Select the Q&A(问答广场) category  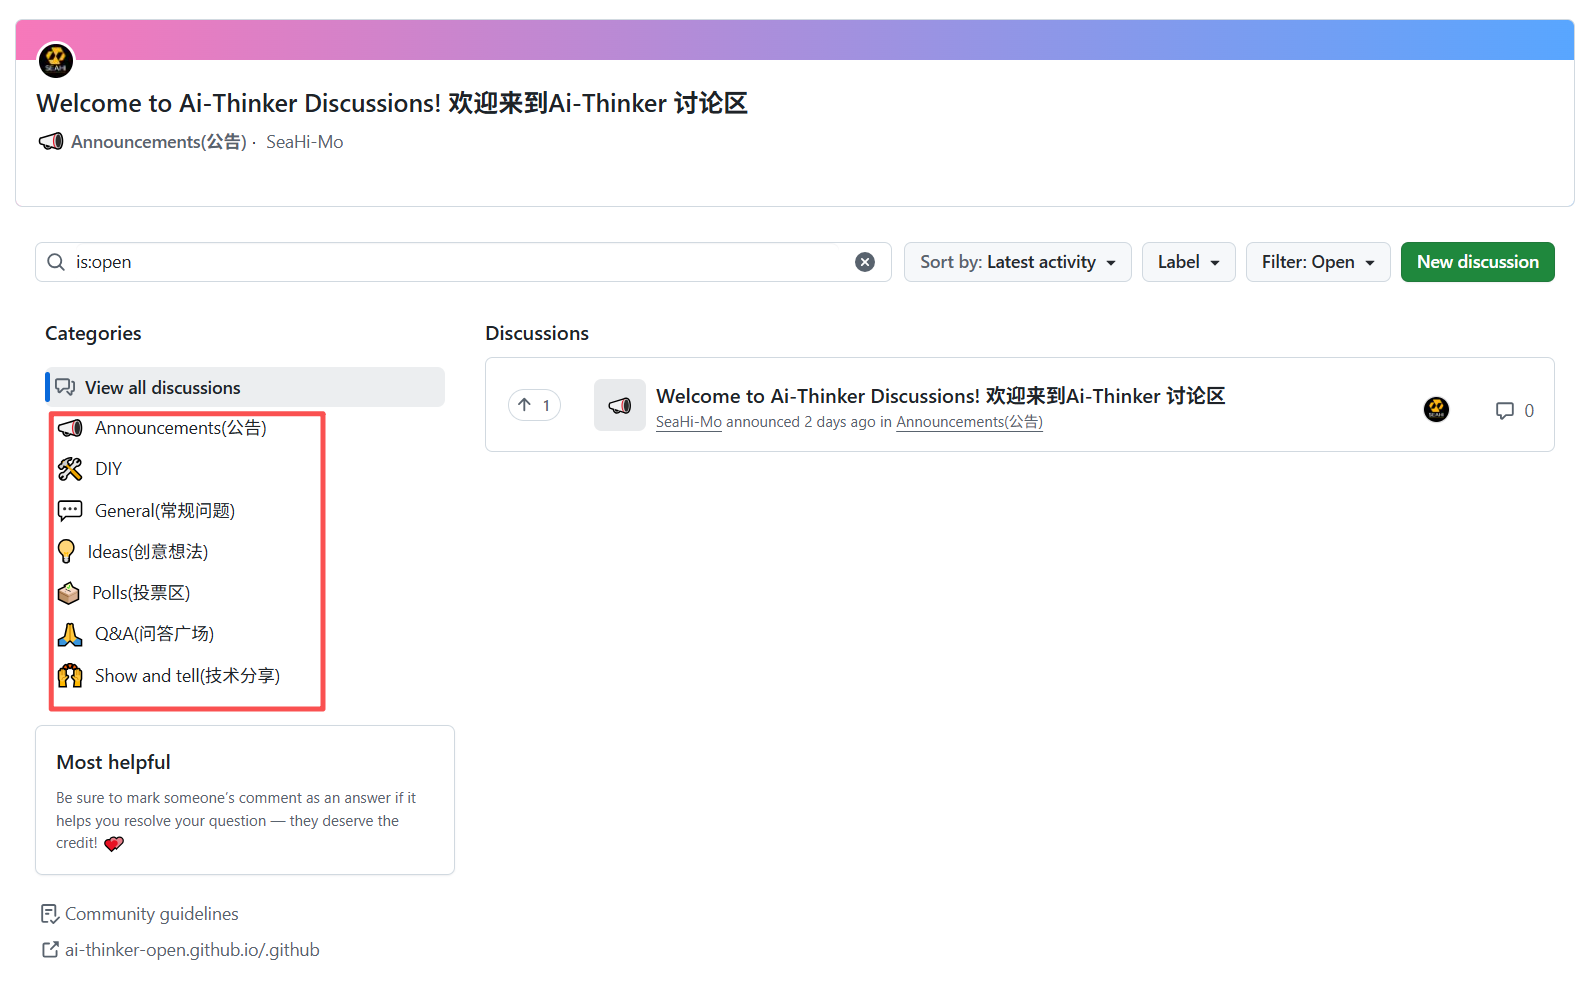pyautogui.click(x=155, y=634)
